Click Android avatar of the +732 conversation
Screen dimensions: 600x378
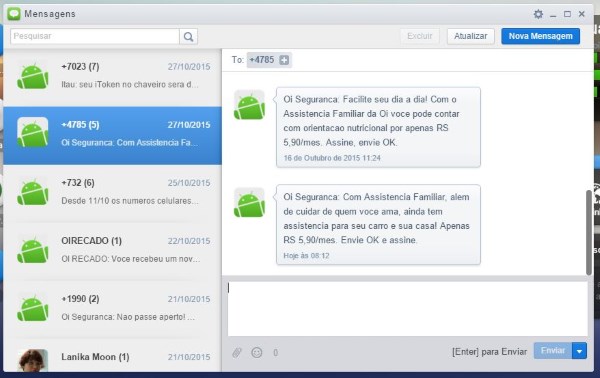coord(33,192)
